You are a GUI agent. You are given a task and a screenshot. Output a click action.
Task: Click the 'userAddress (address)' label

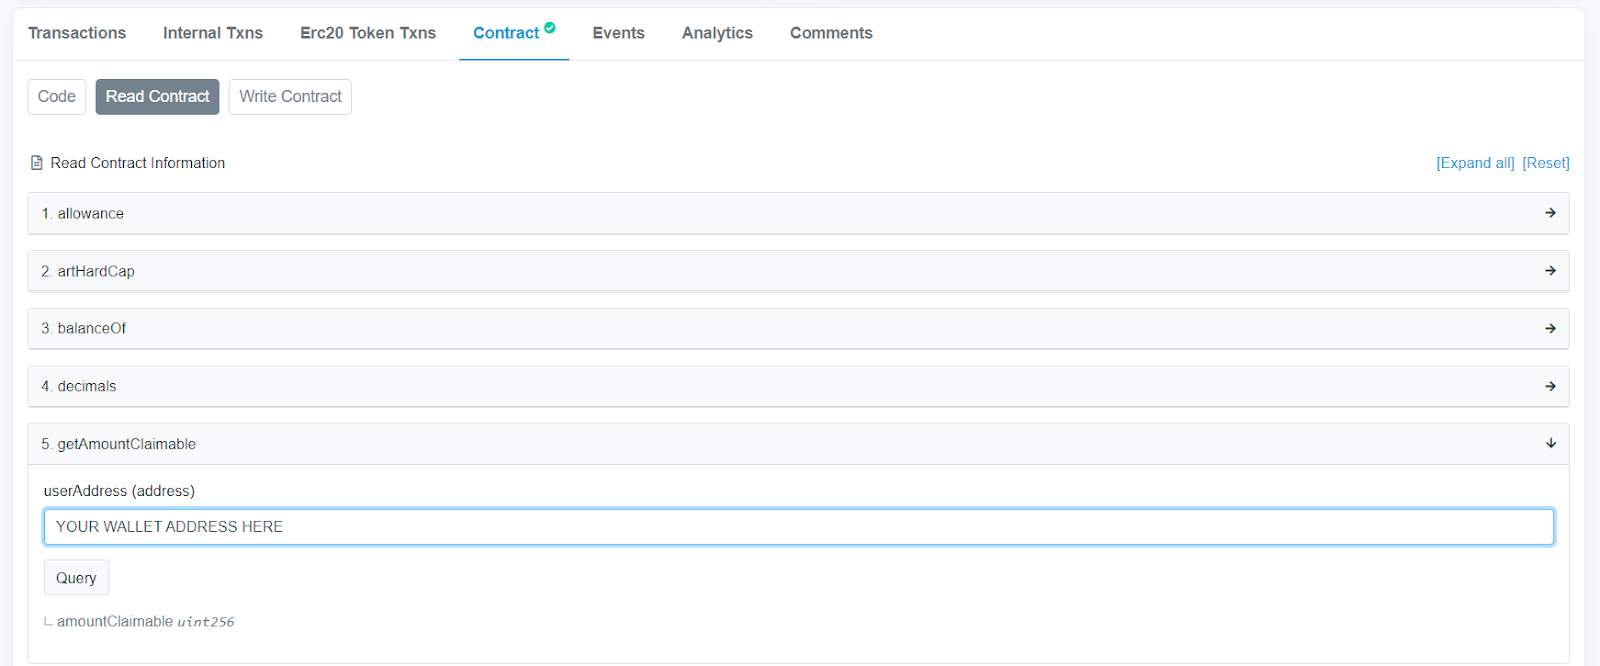(x=119, y=491)
